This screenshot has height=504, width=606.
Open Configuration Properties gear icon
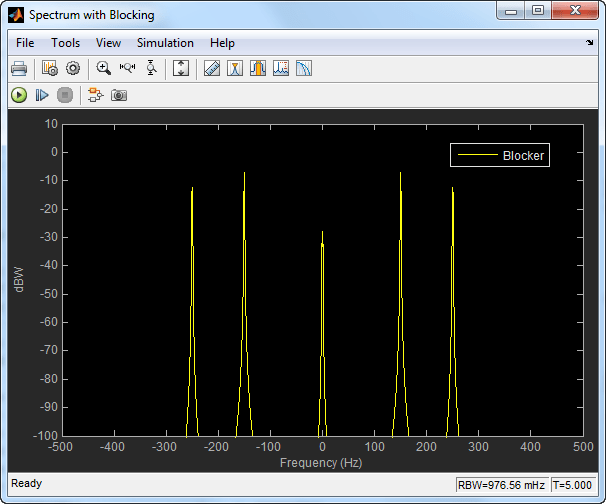(x=72, y=69)
